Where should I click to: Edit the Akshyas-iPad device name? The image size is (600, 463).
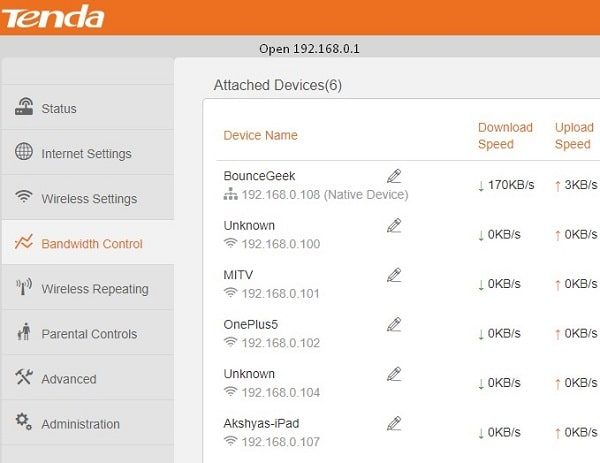coord(394,423)
